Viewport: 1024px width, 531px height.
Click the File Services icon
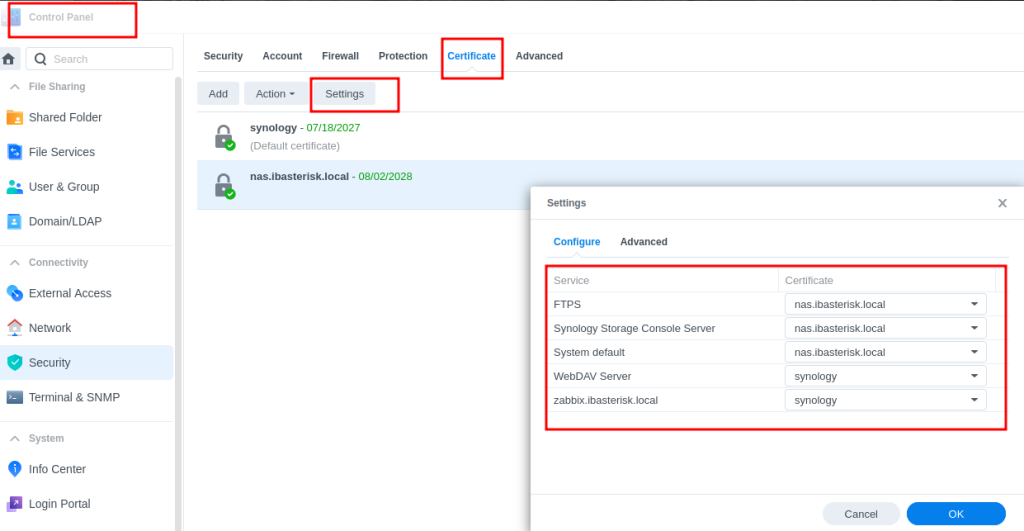pyautogui.click(x=14, y=152)
